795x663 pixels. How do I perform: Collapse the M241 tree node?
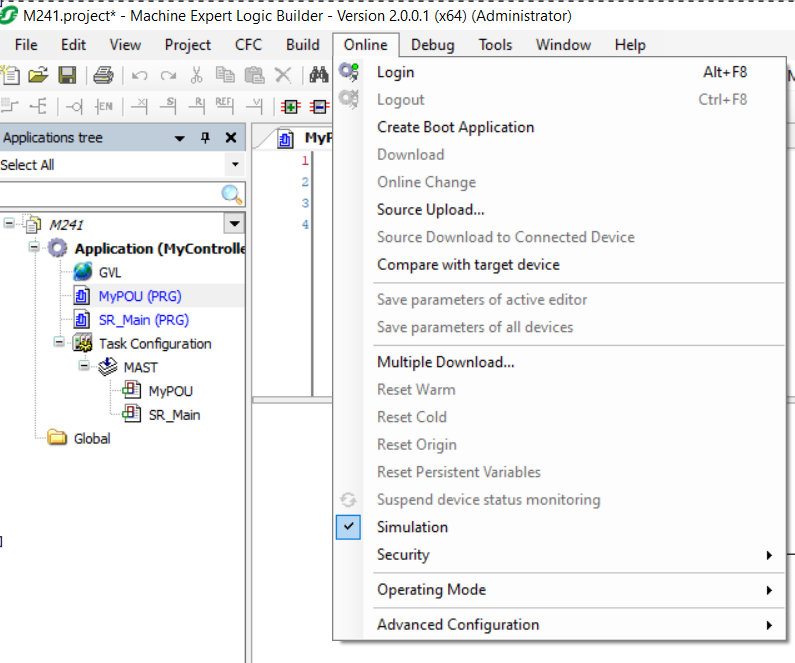tap(9, 223)
